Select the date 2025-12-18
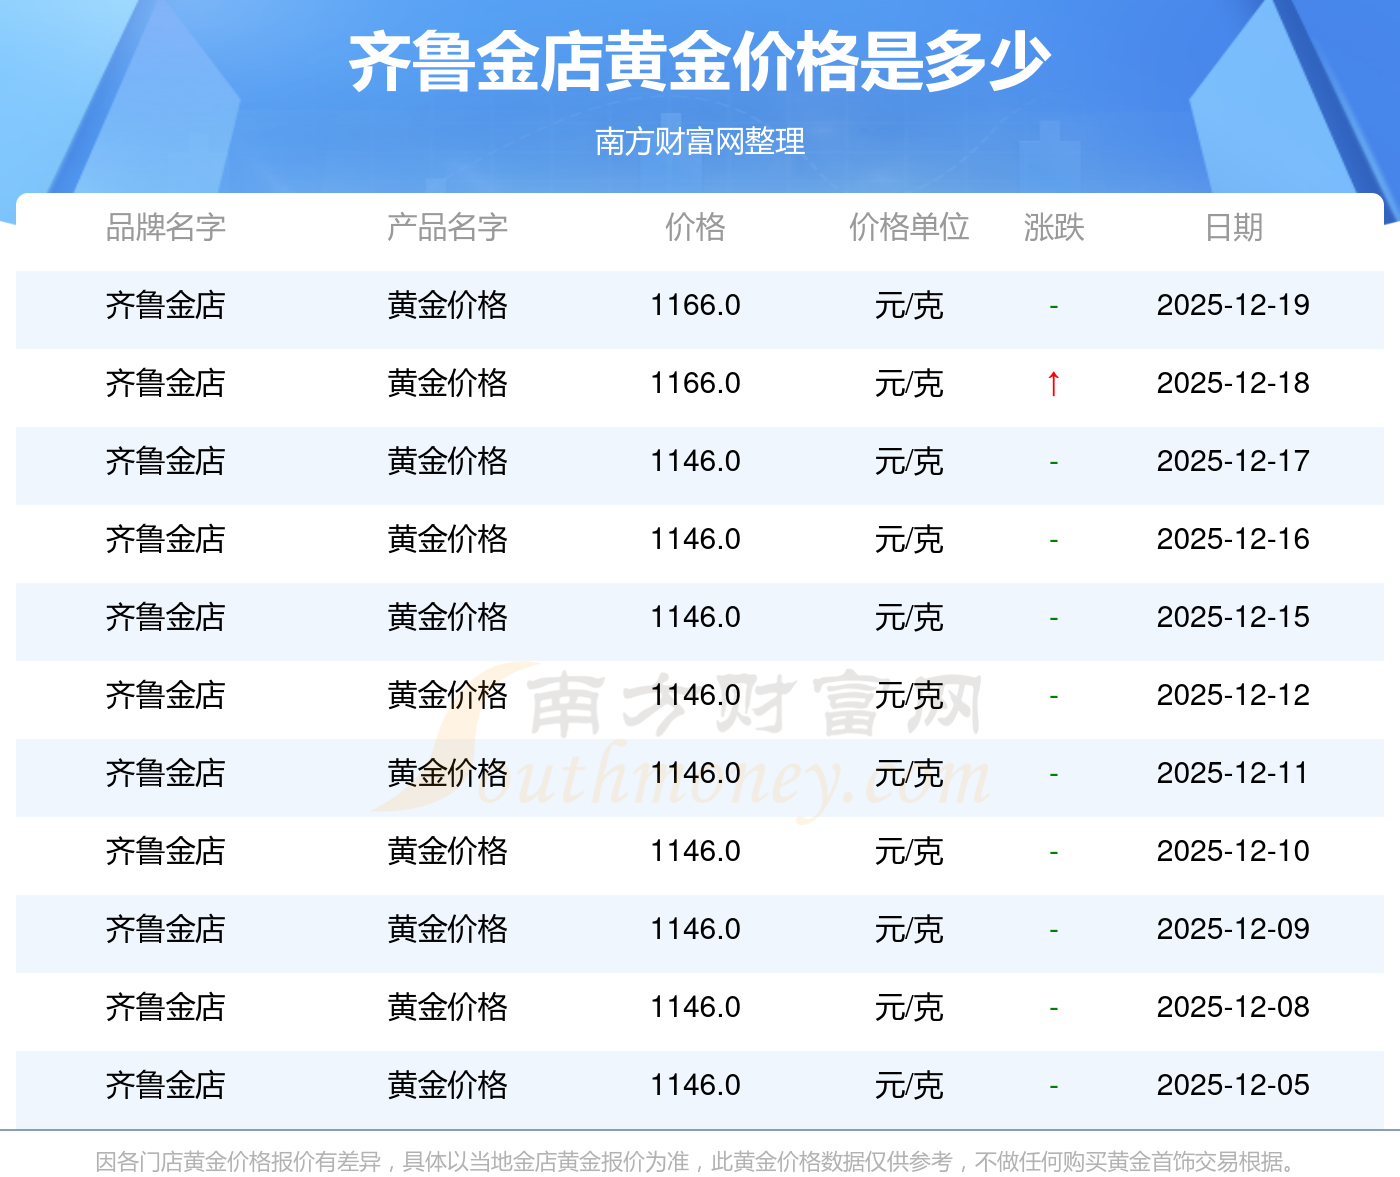The image size is (1400, 1177). [x=1233, y=383]
